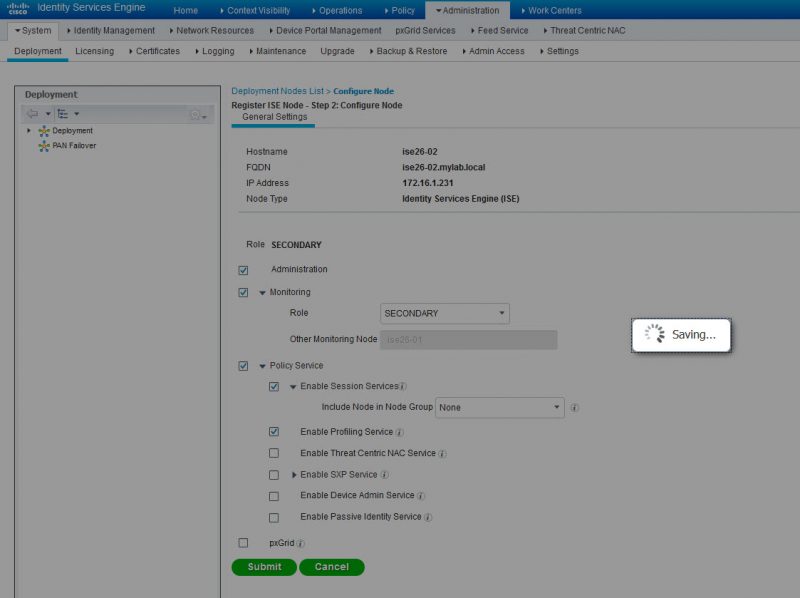Click the PAN Failover node icon
The image size is (800, 598).
point(44,145)
